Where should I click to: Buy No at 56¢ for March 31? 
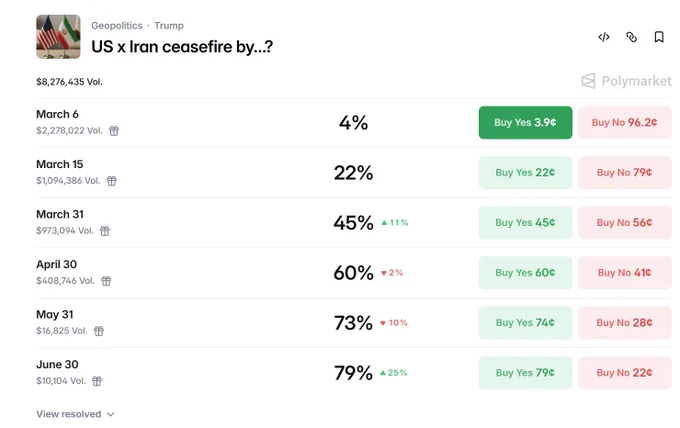(x=624, y=222)
